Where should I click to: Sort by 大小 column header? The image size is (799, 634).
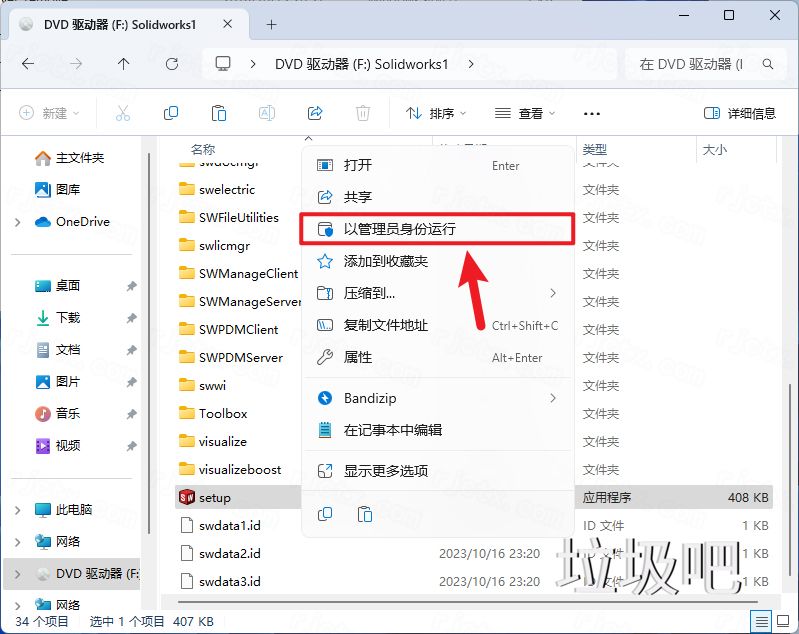714,149
